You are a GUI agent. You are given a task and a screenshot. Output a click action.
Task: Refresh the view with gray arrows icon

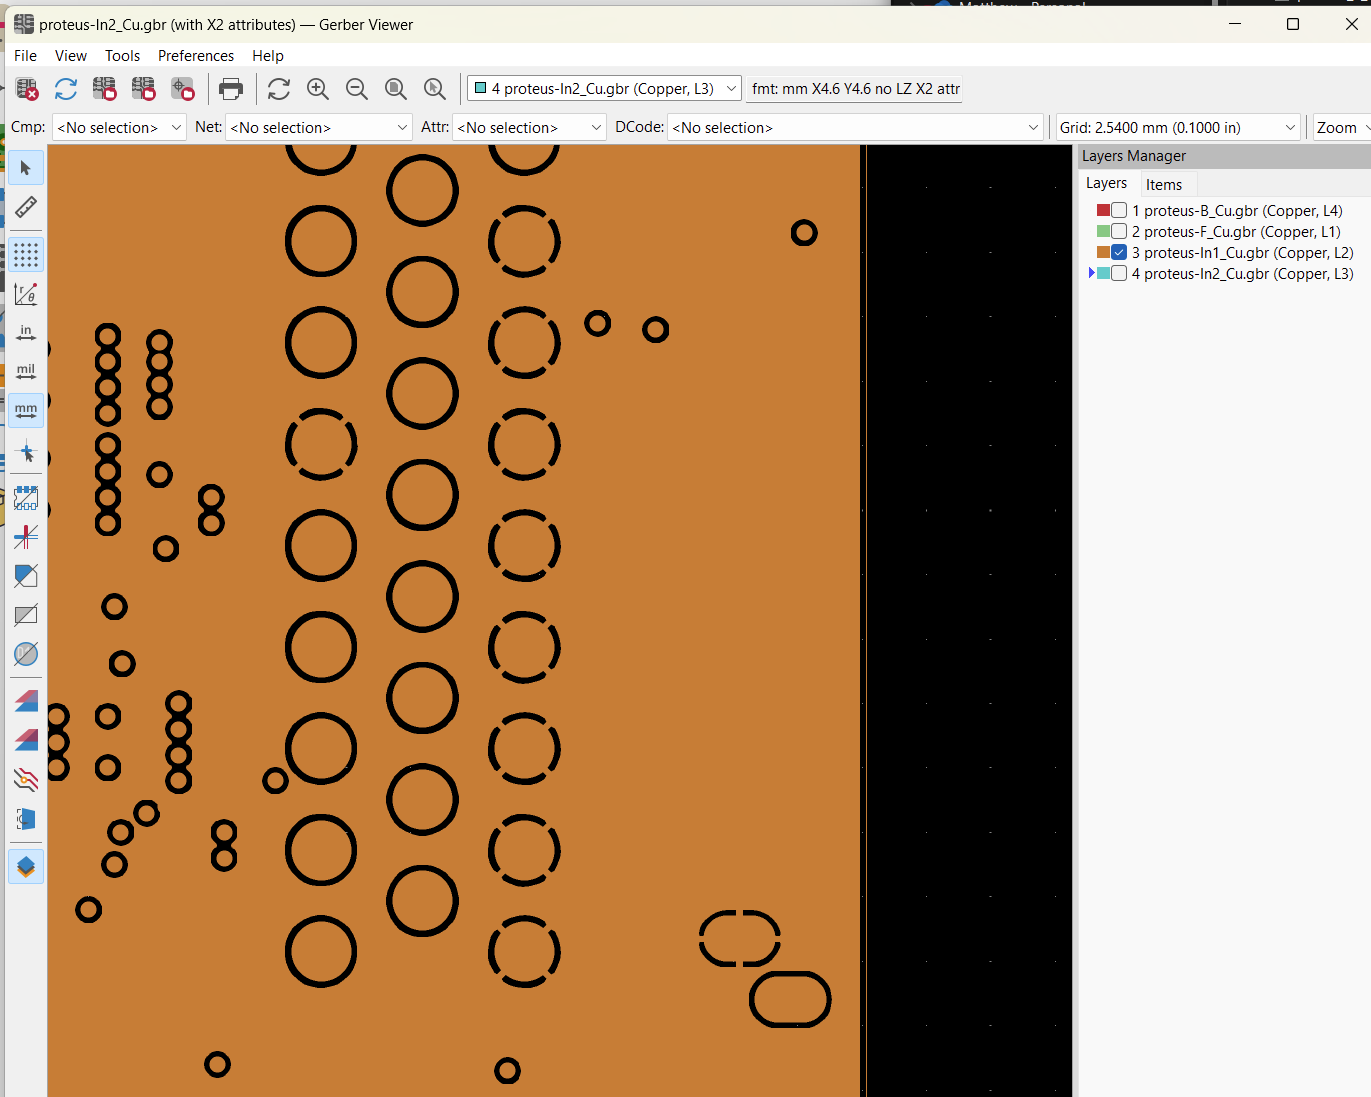point(279,89)
